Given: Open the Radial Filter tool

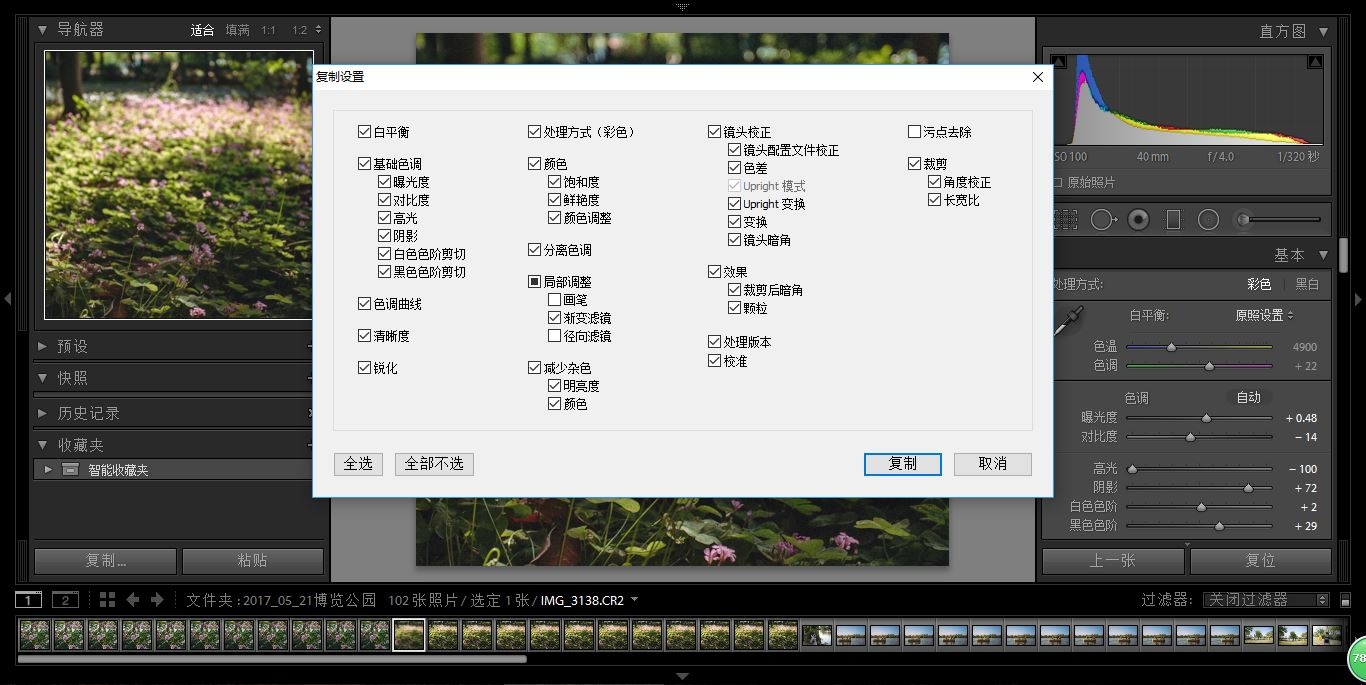Looking at the screenshot, I should pyautogui.click(x=1208, y=219).
